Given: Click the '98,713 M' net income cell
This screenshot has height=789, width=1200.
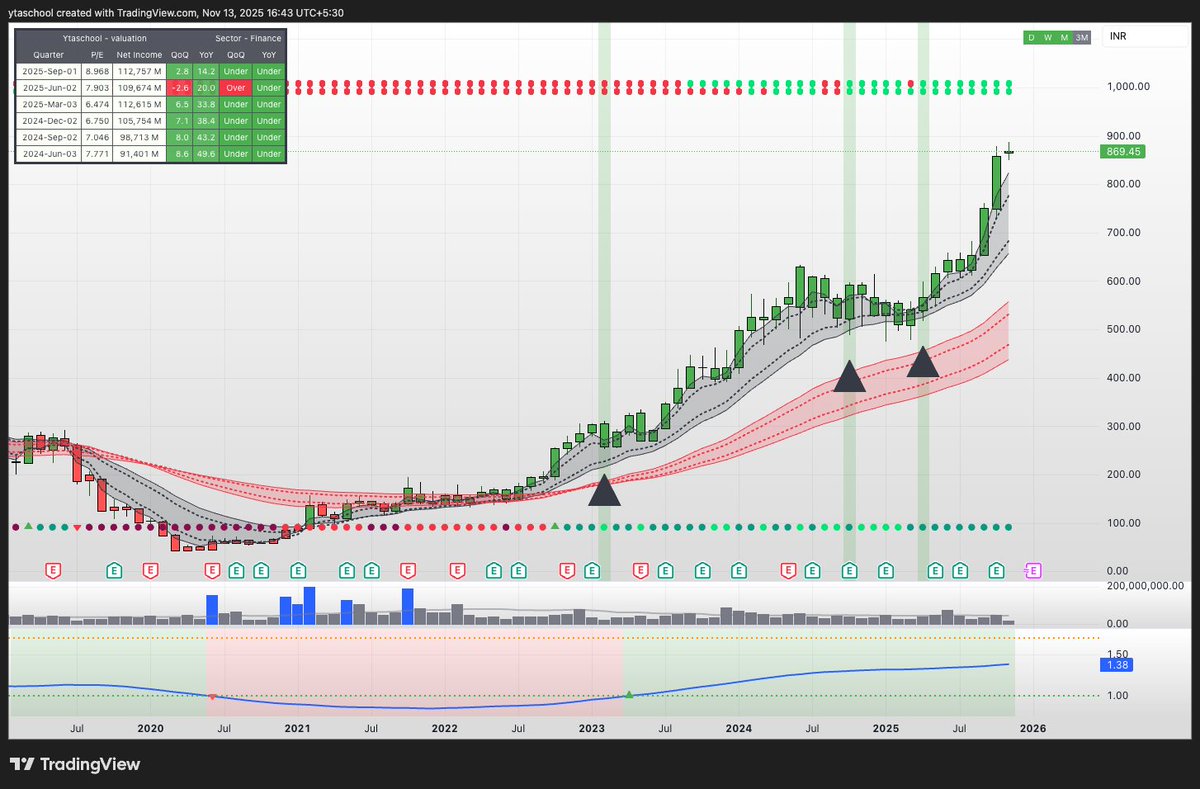Looking at the screenshot, I should click(x=138, y=137).
